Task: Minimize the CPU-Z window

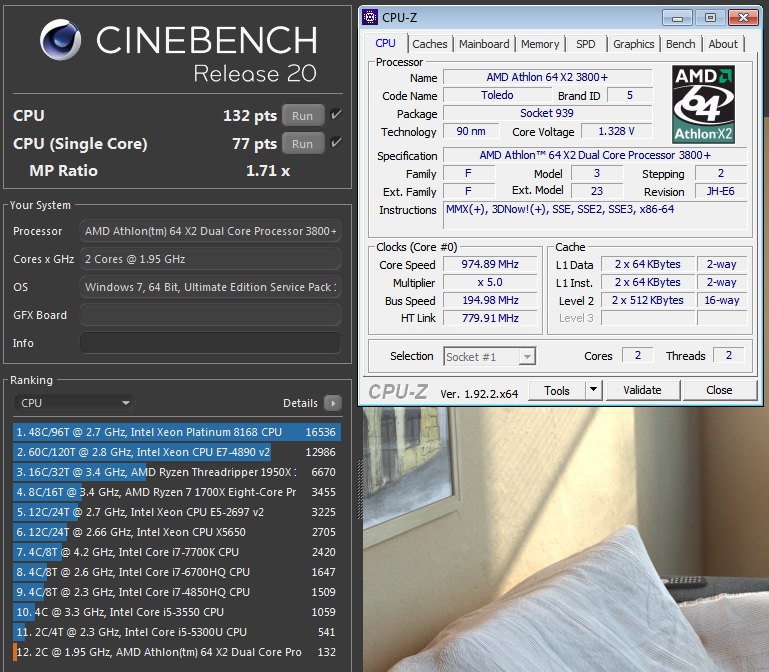Action: pyautogui.click(x=677, y=18)
